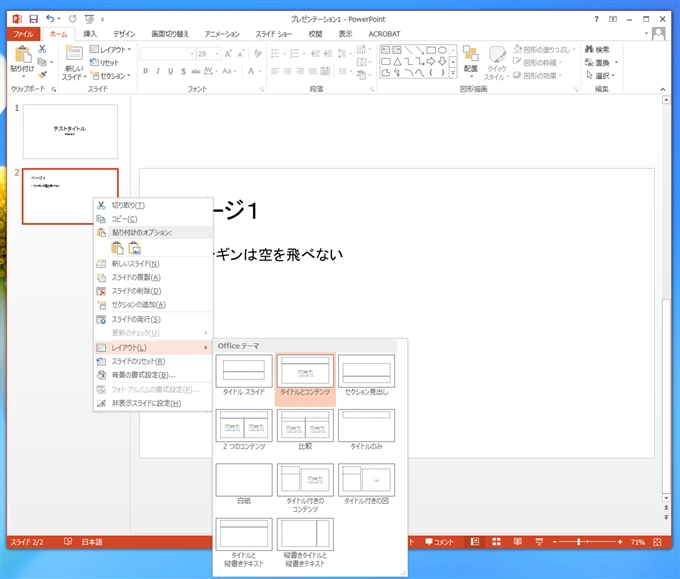Open the File (ファイル) tab
The width and height of the screenshot is (680, 579).
coord(23,34)
